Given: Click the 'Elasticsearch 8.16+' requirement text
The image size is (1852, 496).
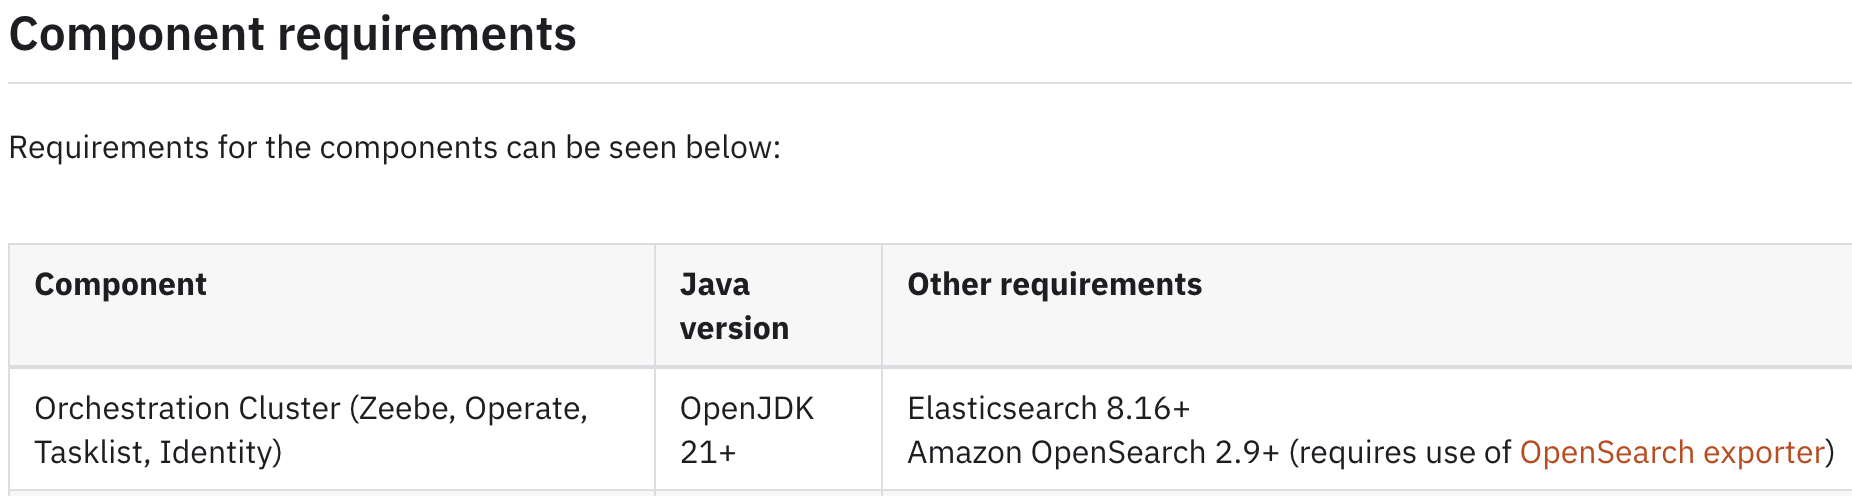Looking at the screenshot, I should pos(1049,408).
